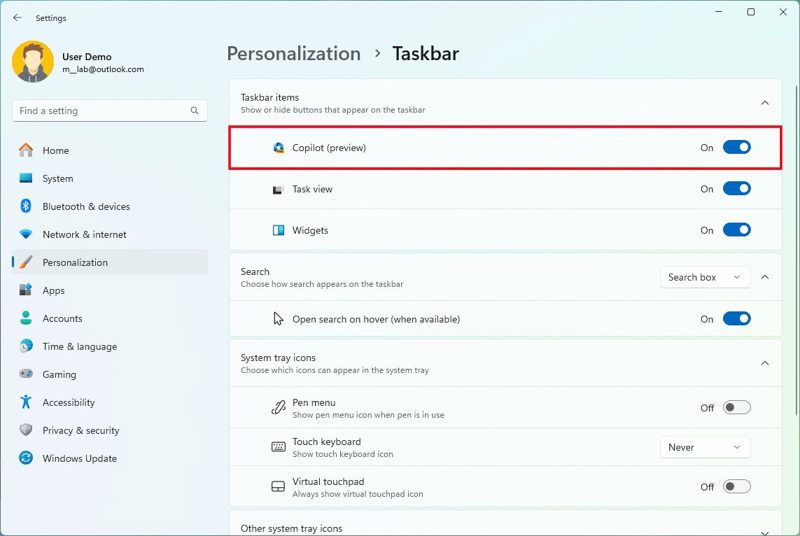The width and height of the screenshot is (800, 536).
Task: Click the Task view icon
Action: 278,190
